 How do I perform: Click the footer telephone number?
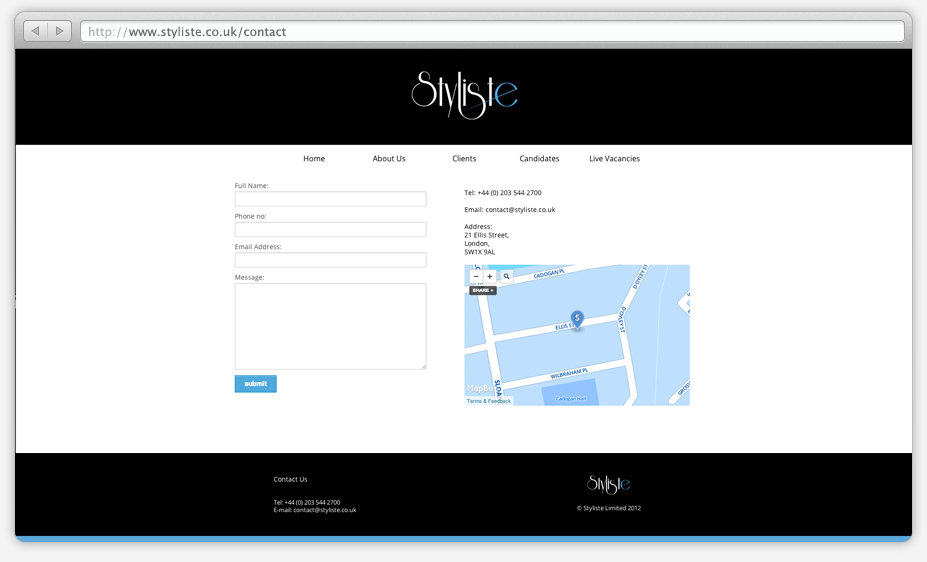pos(307,502)
